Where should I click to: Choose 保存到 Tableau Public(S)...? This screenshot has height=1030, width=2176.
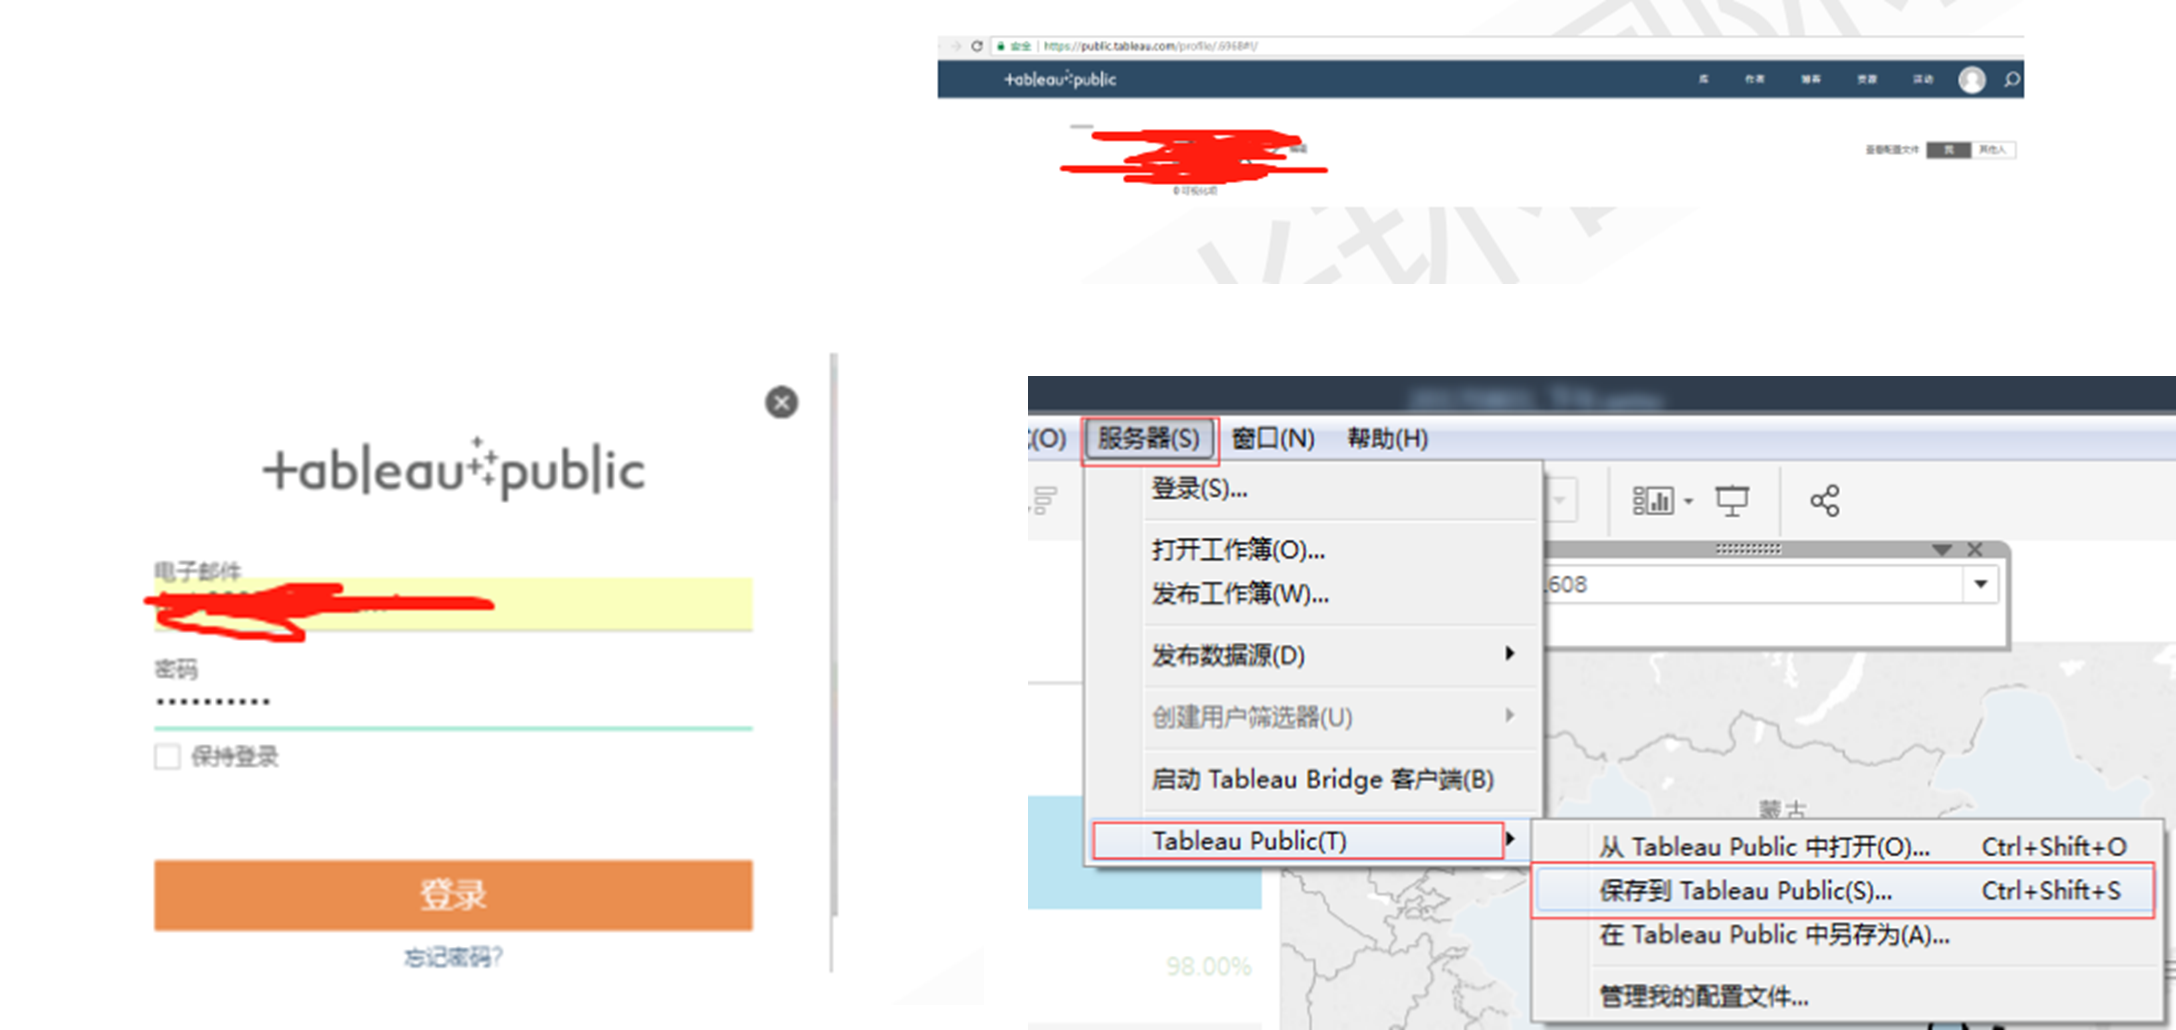tap(1844, 890)
